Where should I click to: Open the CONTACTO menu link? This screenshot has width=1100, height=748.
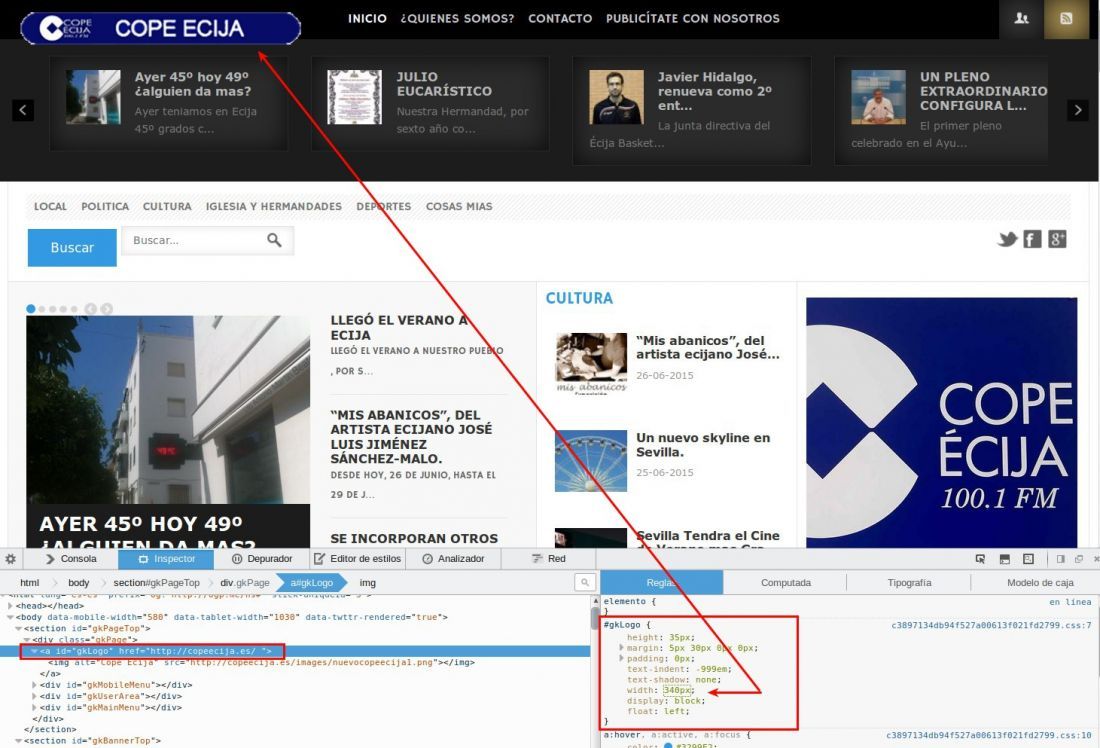(560, 18)
